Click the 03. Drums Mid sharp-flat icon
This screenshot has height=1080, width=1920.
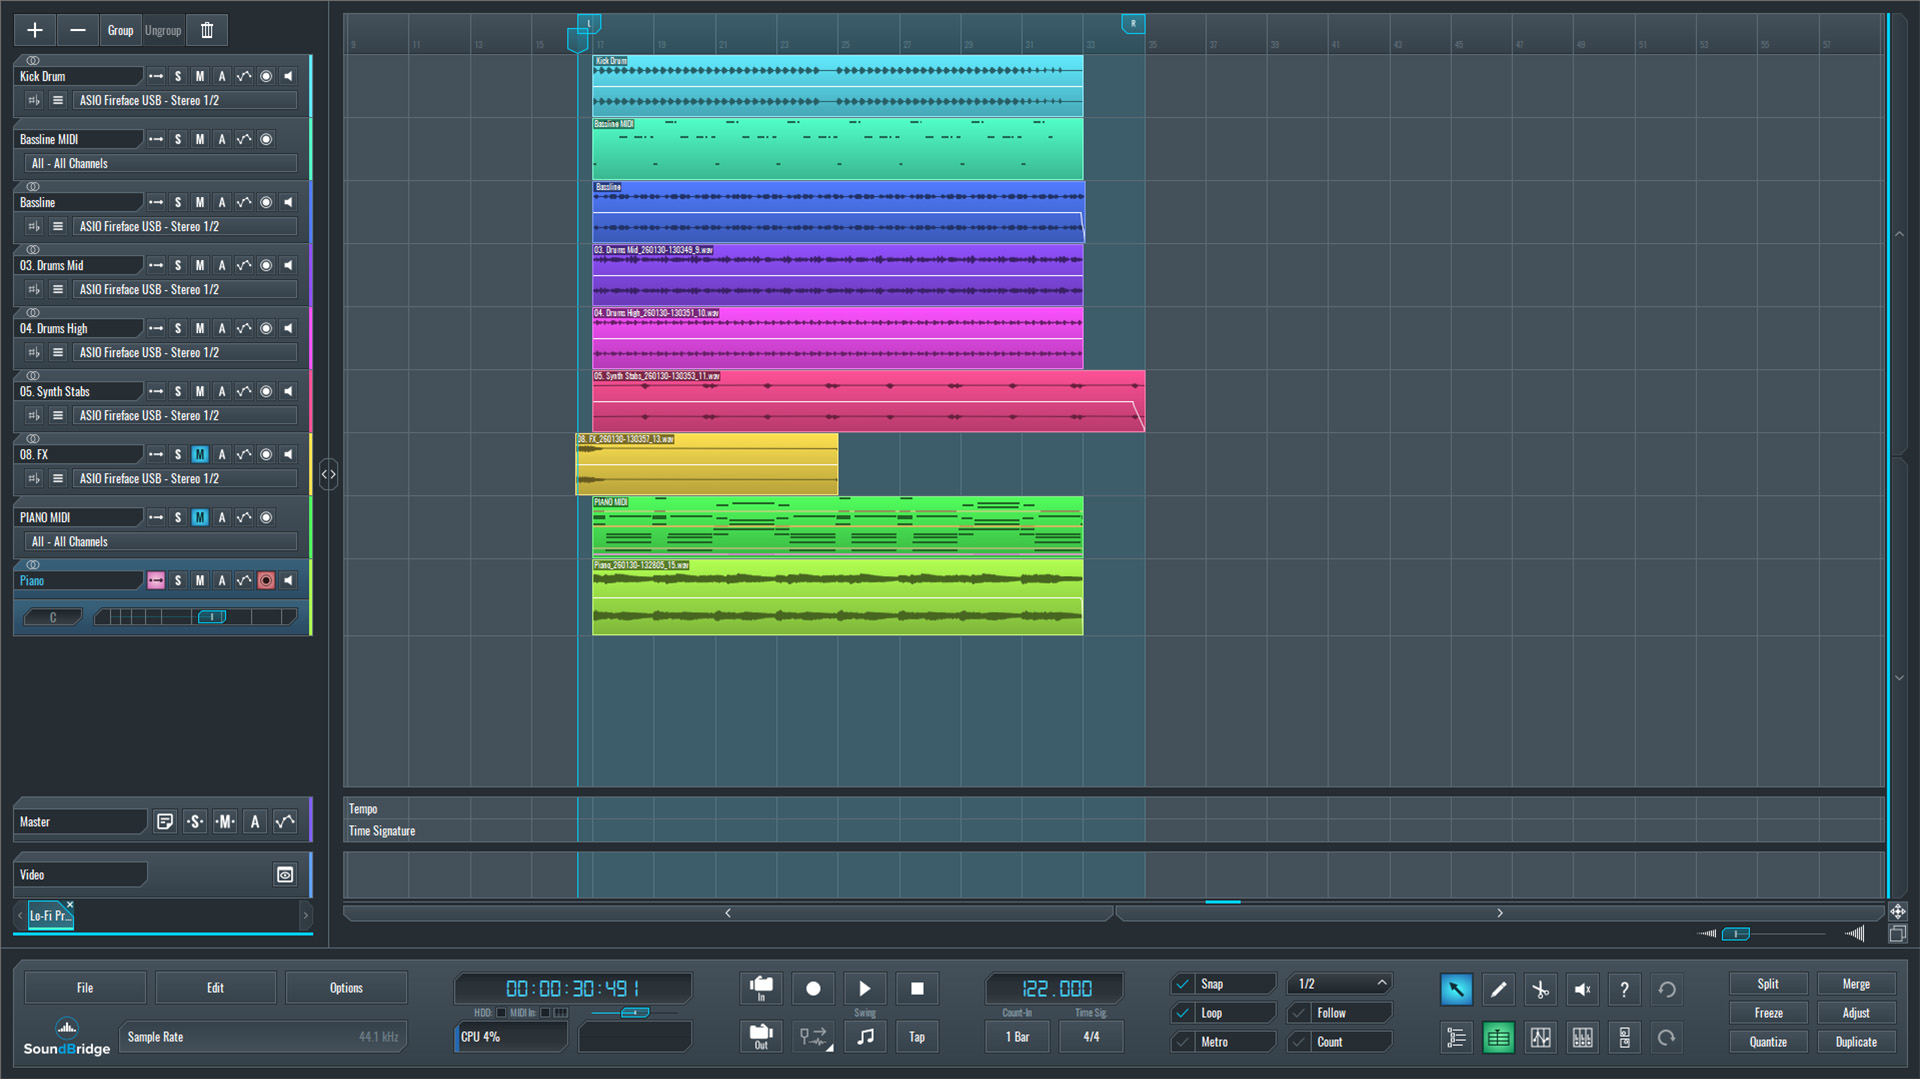click(34, 290)
